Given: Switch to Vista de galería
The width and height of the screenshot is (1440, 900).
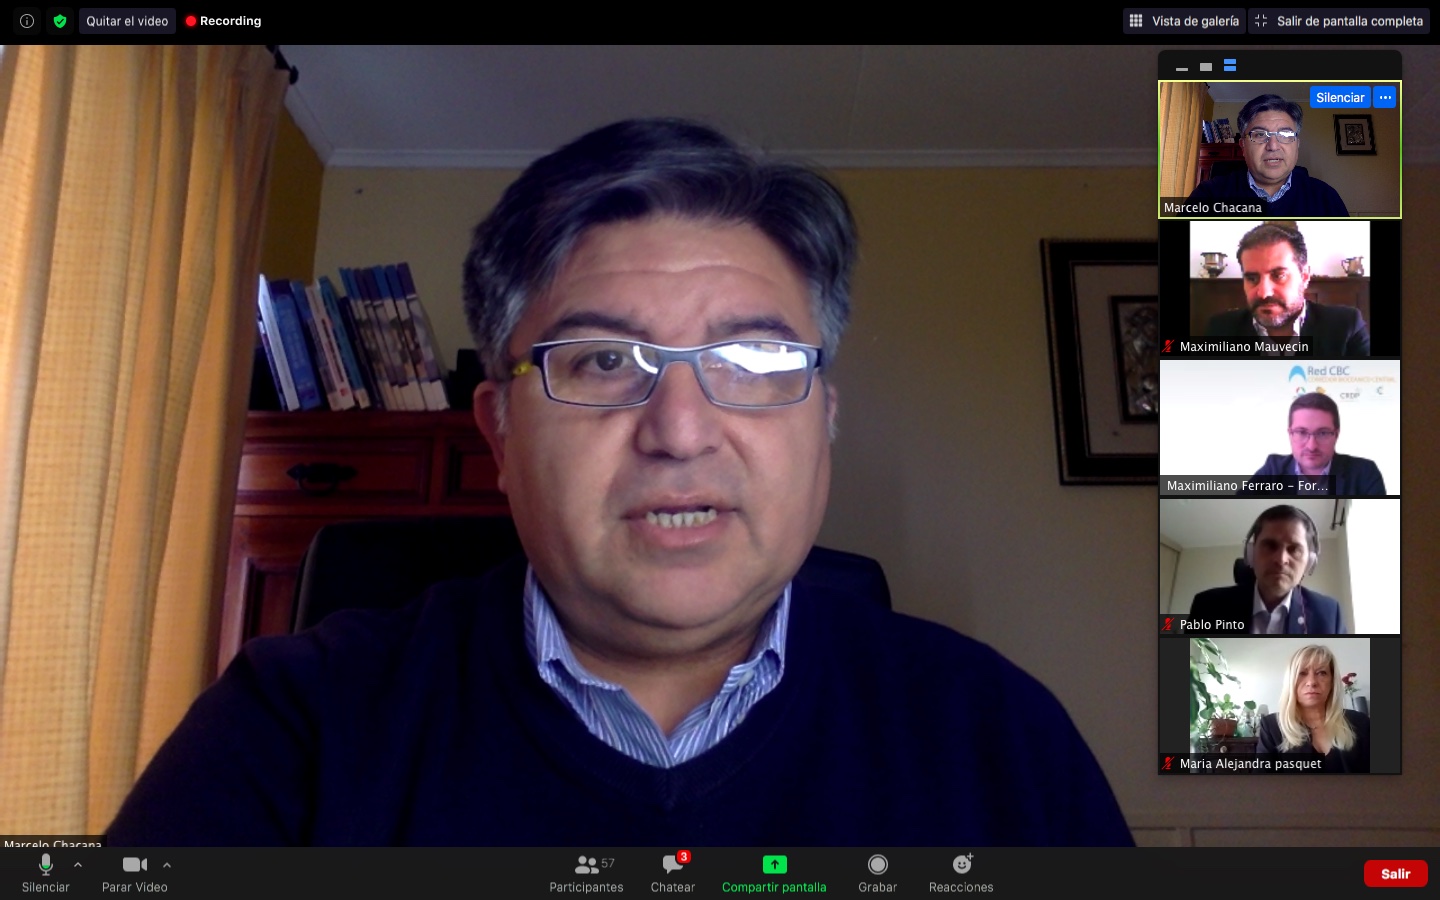Looking at the screenshot, I should 1184,21.
